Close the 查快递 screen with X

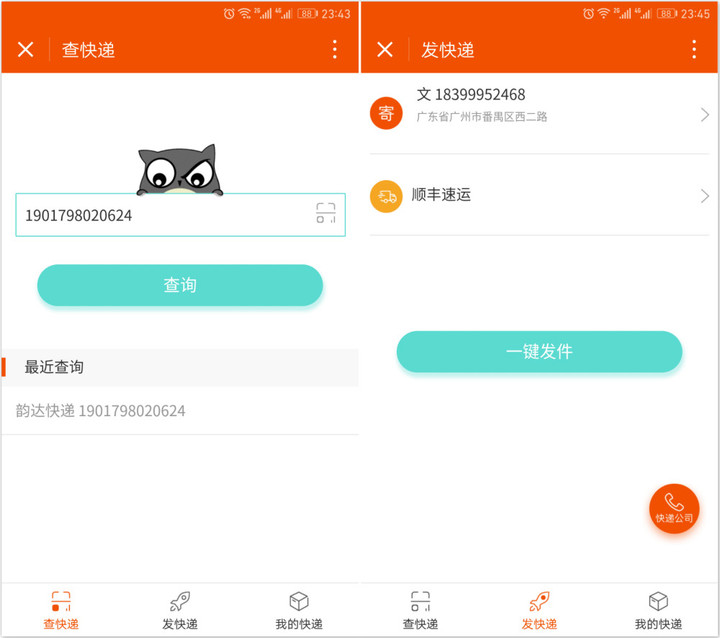[26, 49]
